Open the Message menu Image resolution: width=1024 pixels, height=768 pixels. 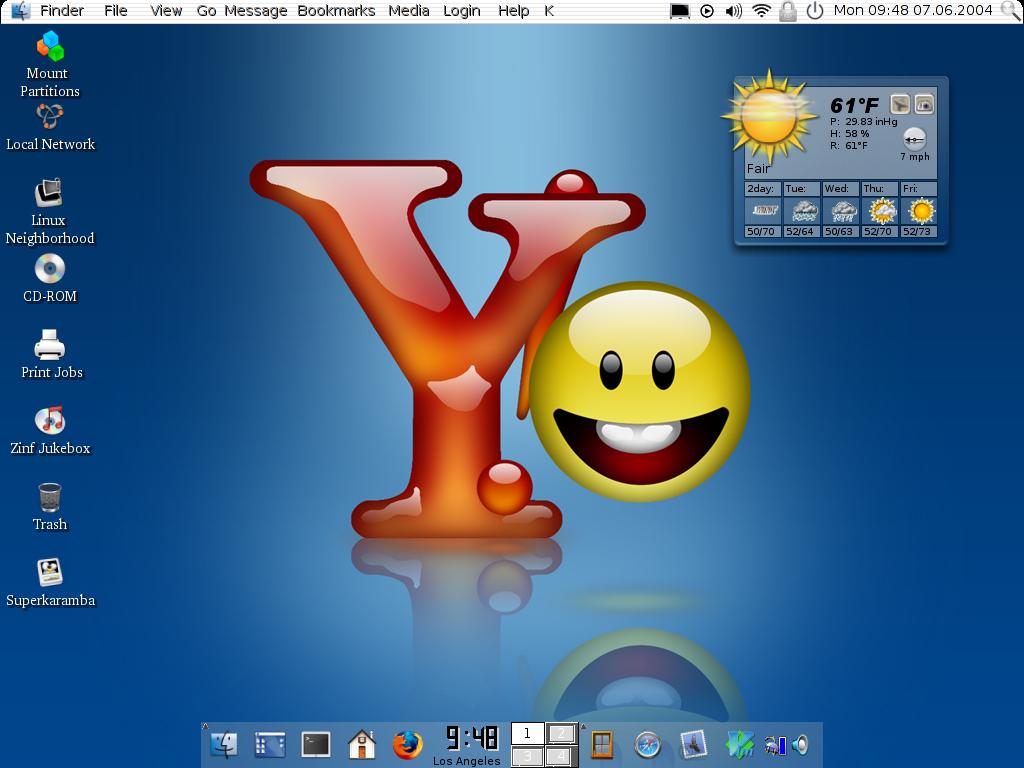[256, 11]
